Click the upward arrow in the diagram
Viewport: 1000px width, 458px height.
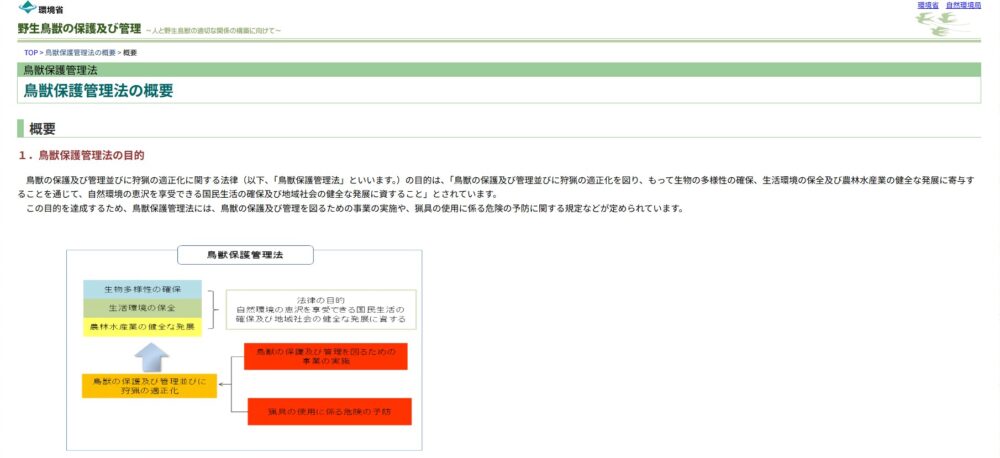pos(152,355)
